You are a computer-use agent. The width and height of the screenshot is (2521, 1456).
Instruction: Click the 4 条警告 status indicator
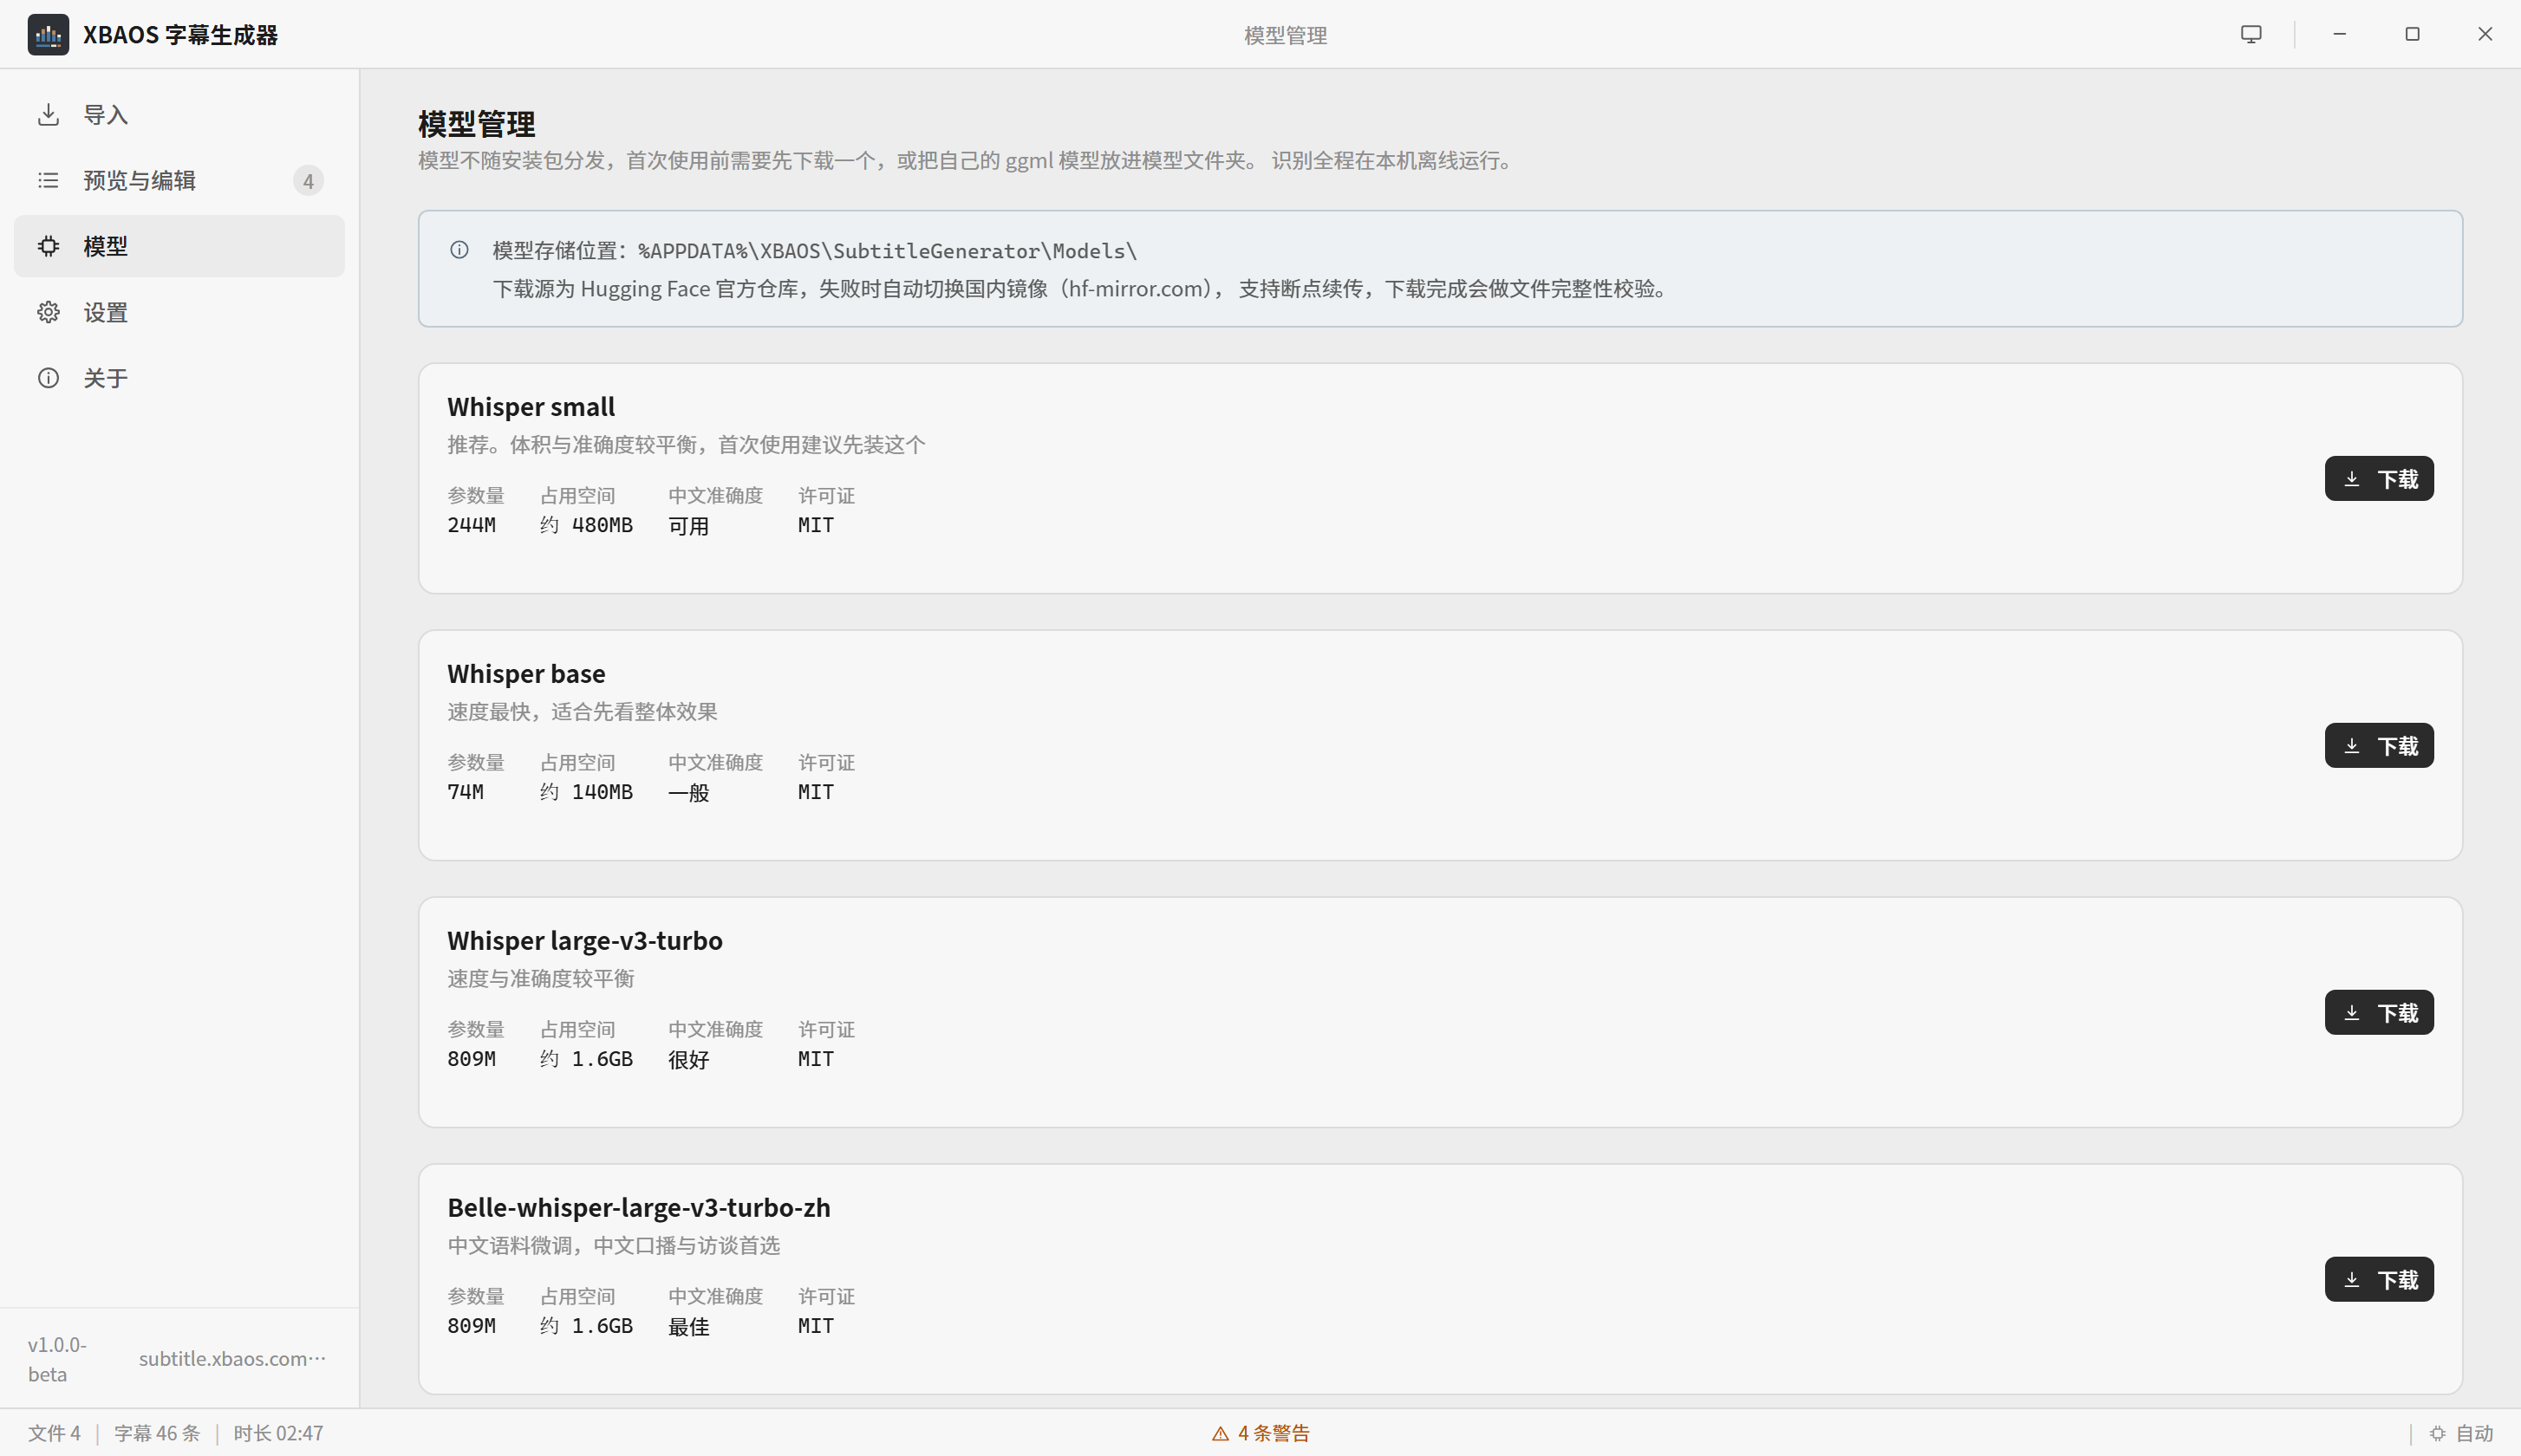(x=1260, y=1433)
